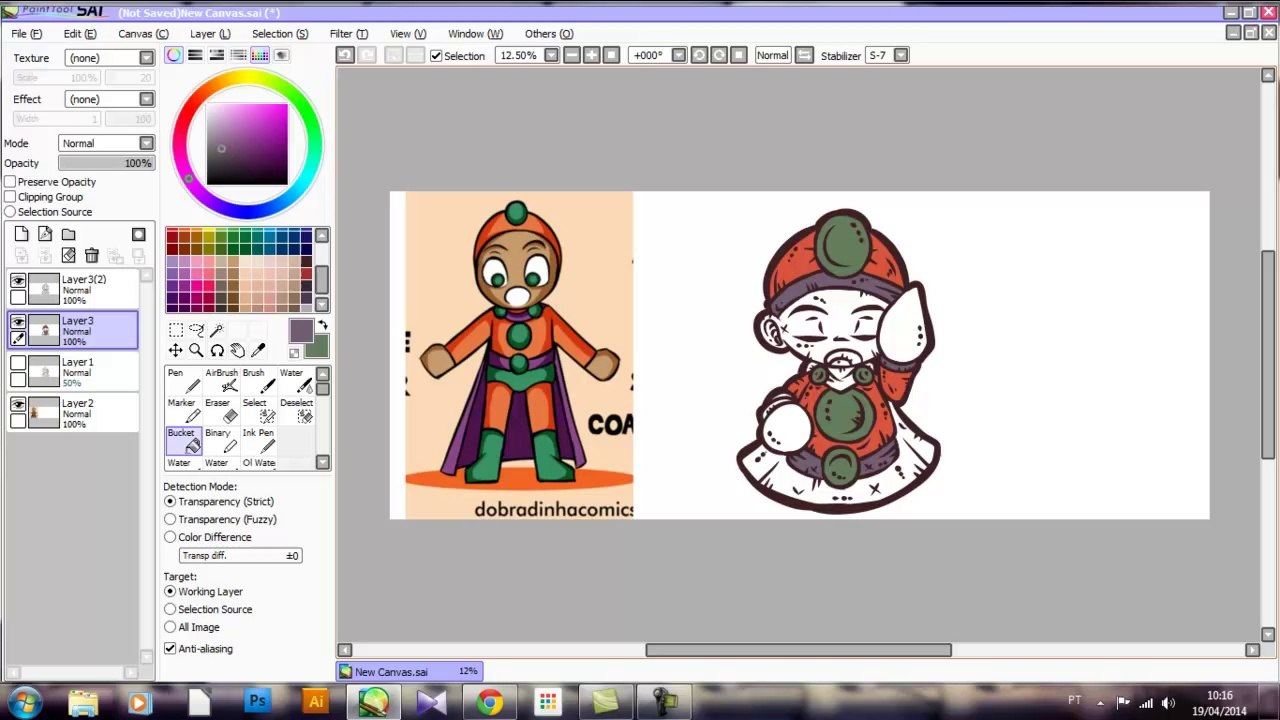
Task: Switch to the Eraser tool
Action: point(220,411)
